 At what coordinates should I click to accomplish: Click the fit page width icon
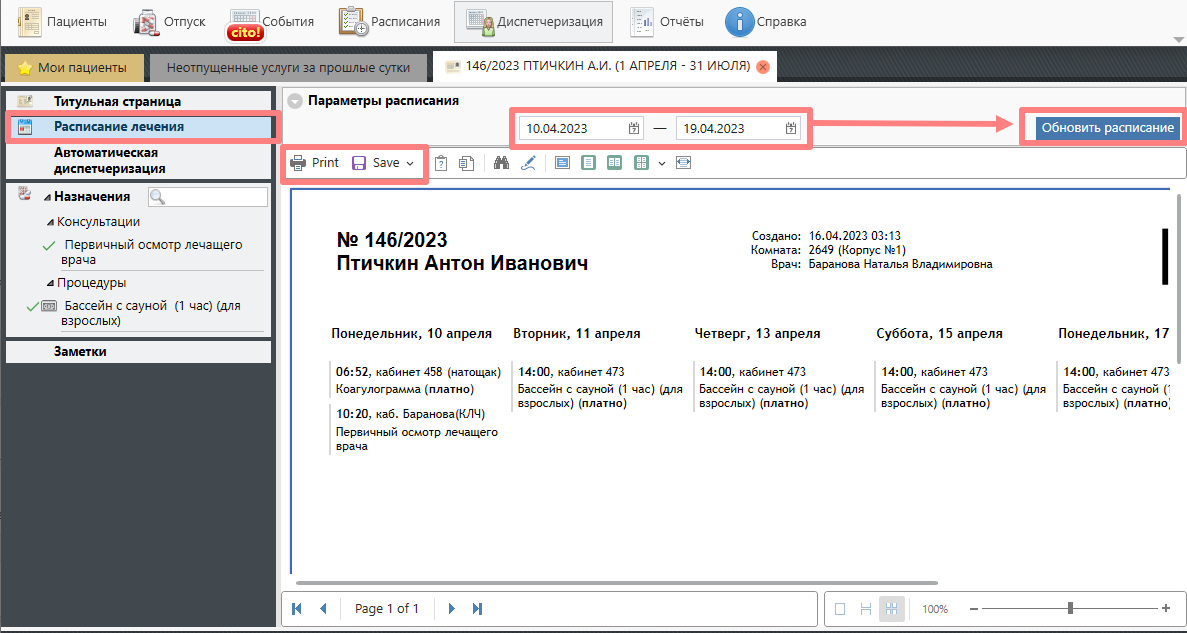tap(684, 163)
